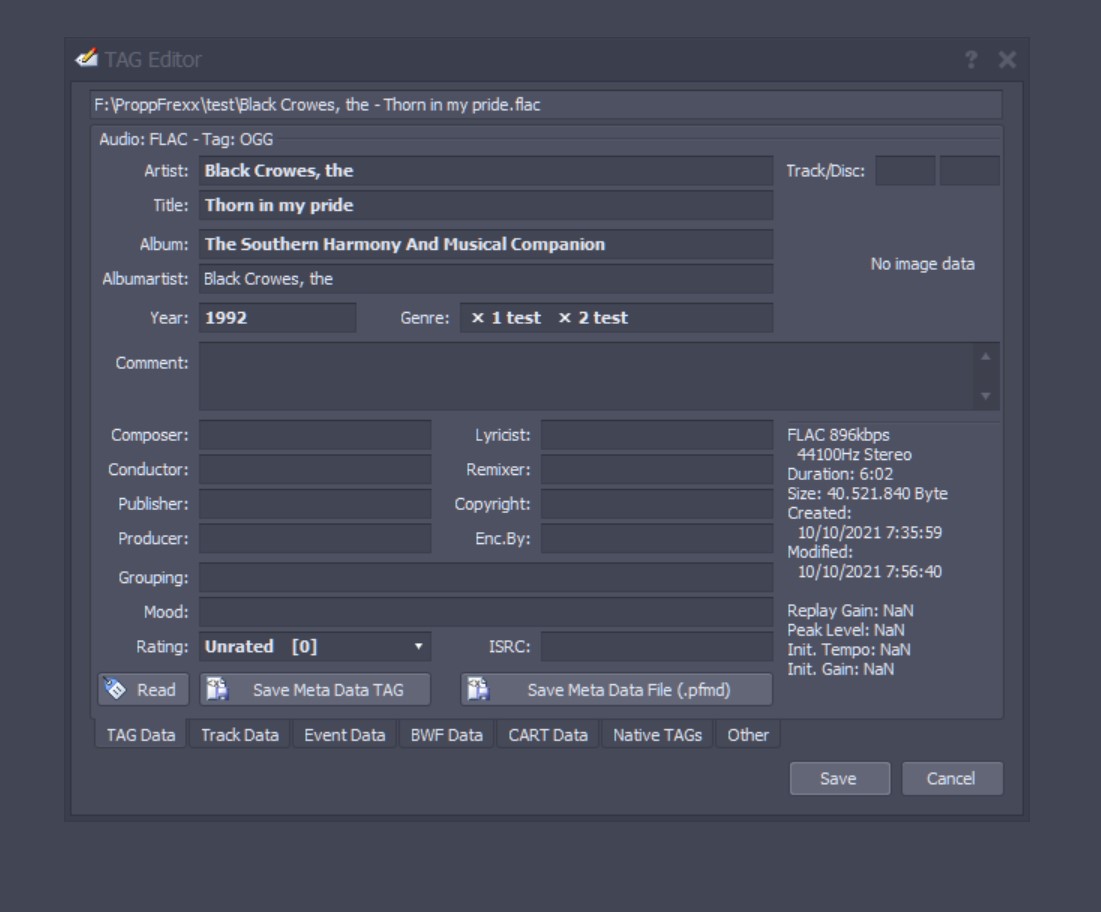Click the Disc number field

coord(970,171)
